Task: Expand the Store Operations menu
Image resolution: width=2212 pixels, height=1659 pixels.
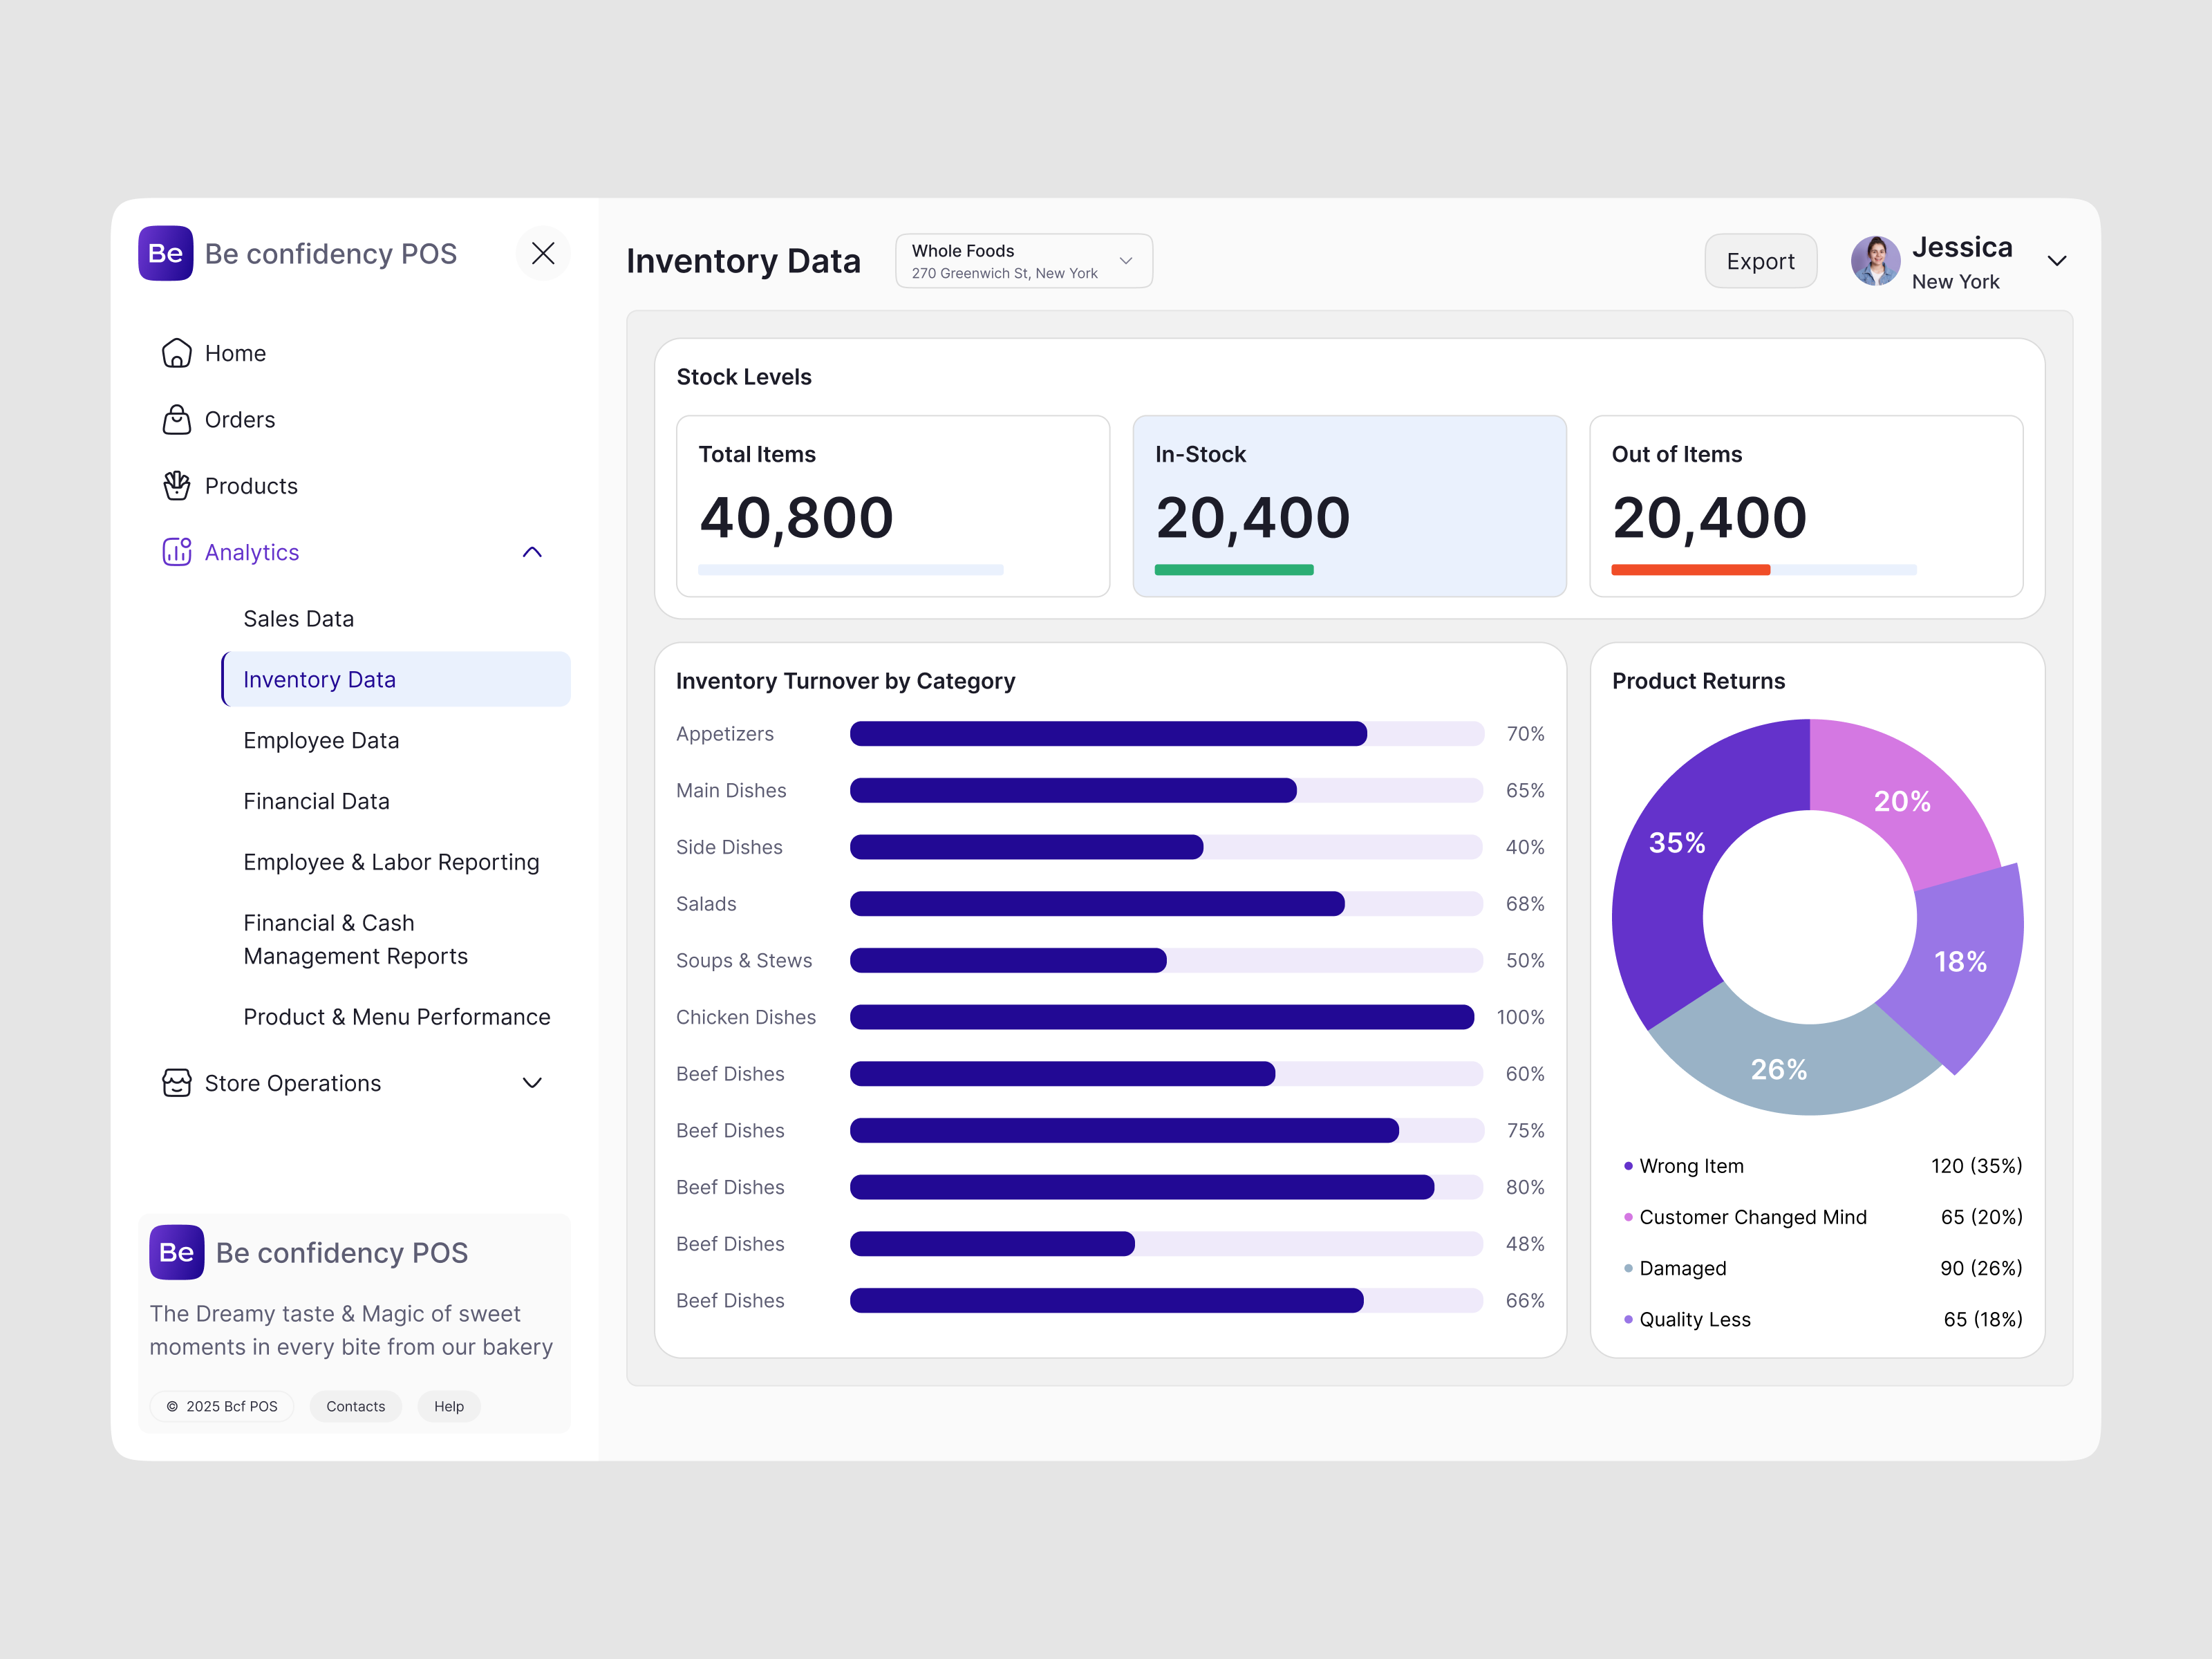Action: tap(531, 1082)
